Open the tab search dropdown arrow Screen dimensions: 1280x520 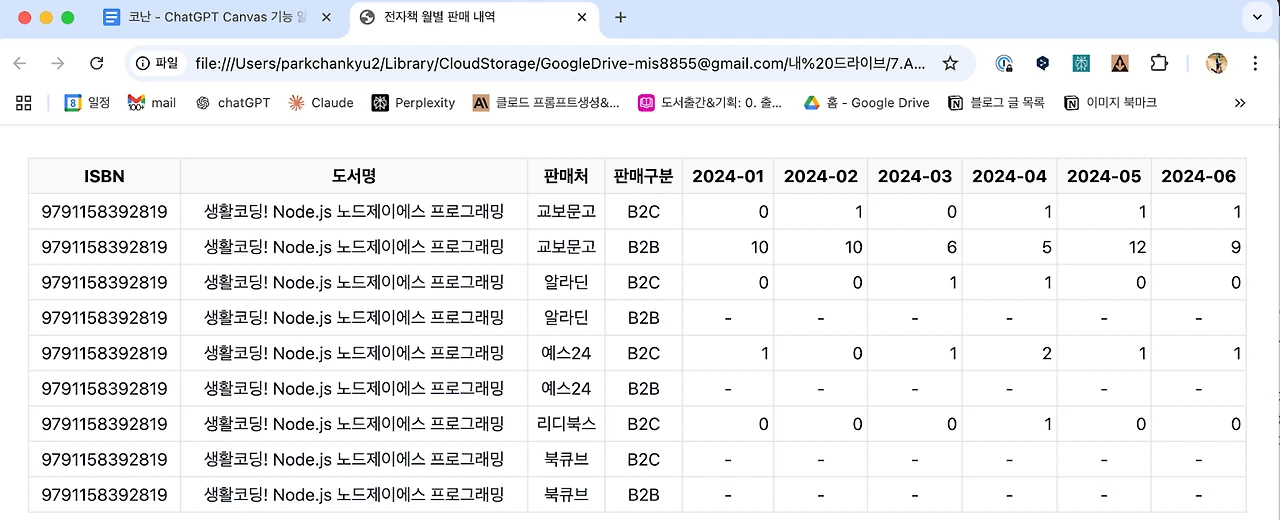(1256, 17)
